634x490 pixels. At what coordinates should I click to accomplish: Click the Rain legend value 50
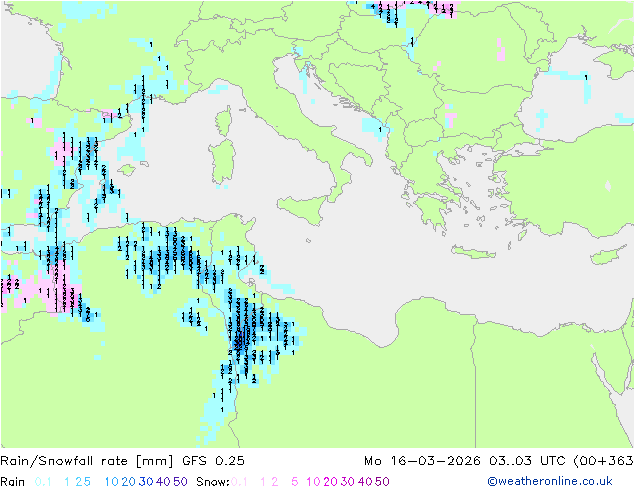(180, 482)
